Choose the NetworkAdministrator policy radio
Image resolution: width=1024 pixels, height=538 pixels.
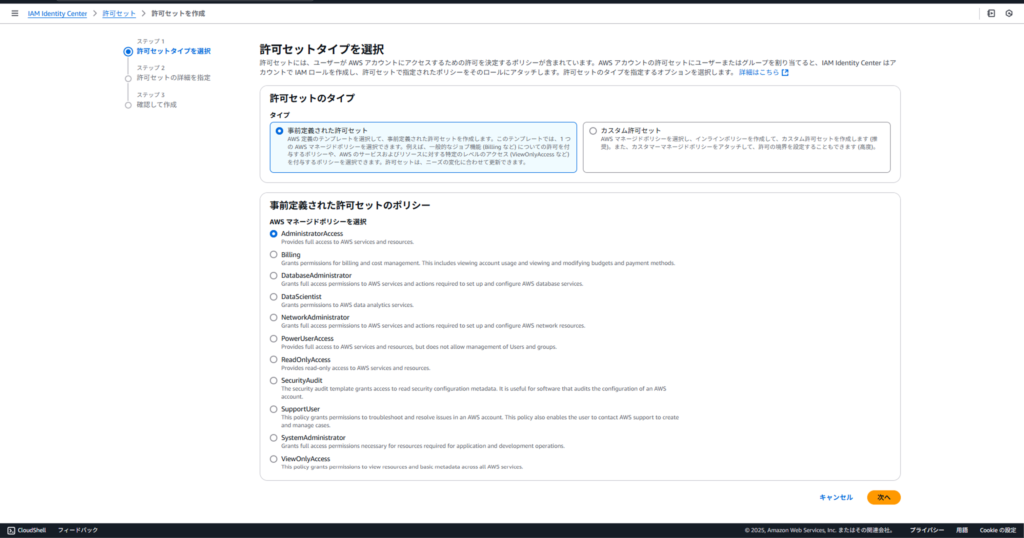pyautogui.click(x=274, y=317)
